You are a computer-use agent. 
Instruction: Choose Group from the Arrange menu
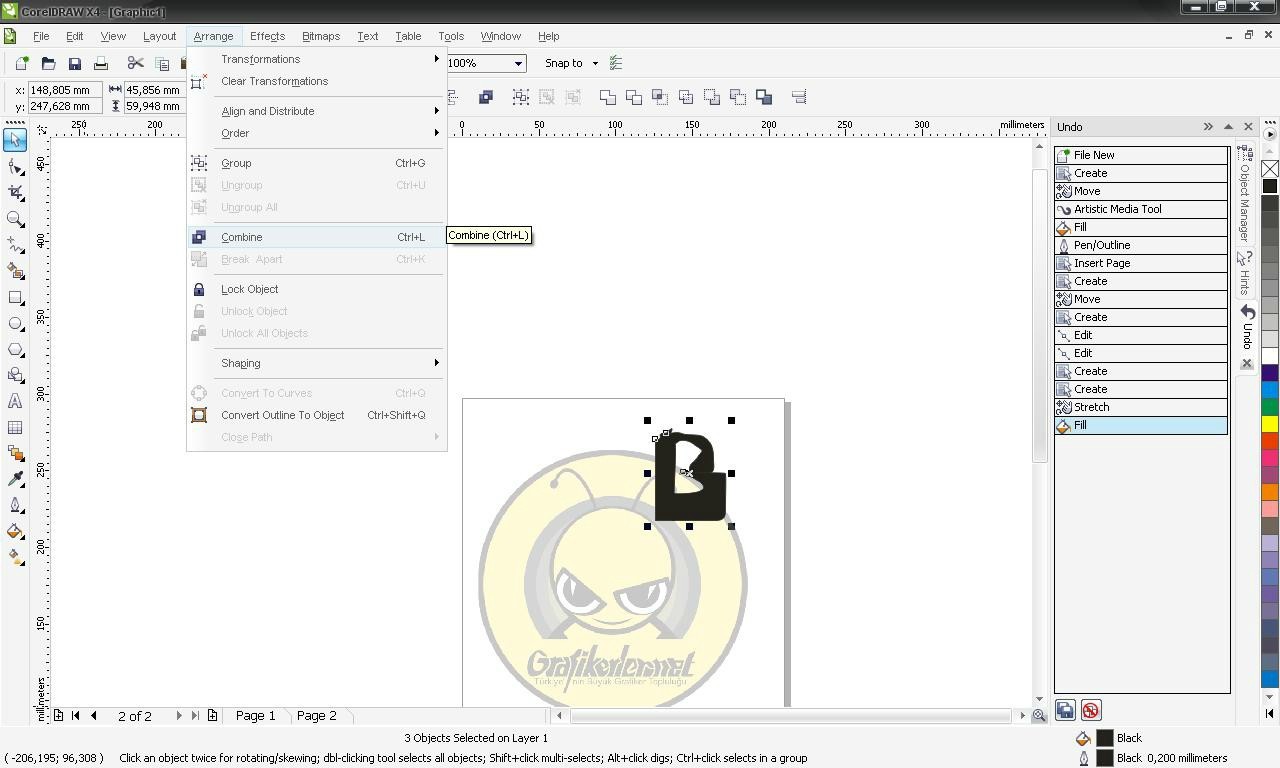(316, 163)
